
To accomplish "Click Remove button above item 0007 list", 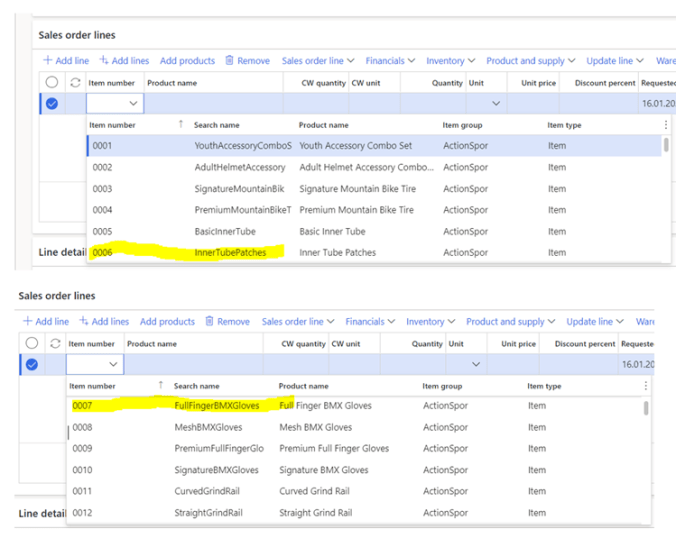I will pyautogui.click(x=227, y=322).
